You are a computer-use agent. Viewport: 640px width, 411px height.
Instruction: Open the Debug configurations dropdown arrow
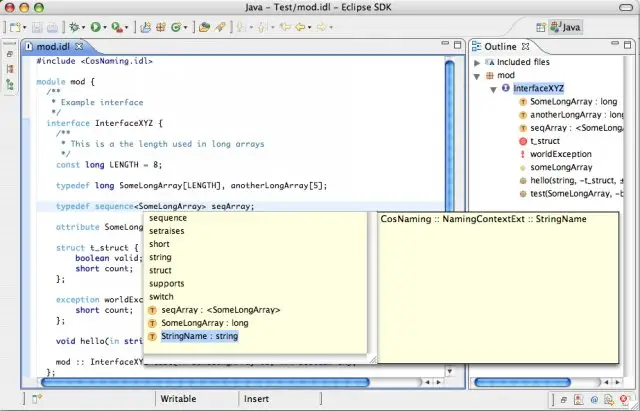[83, 28]
